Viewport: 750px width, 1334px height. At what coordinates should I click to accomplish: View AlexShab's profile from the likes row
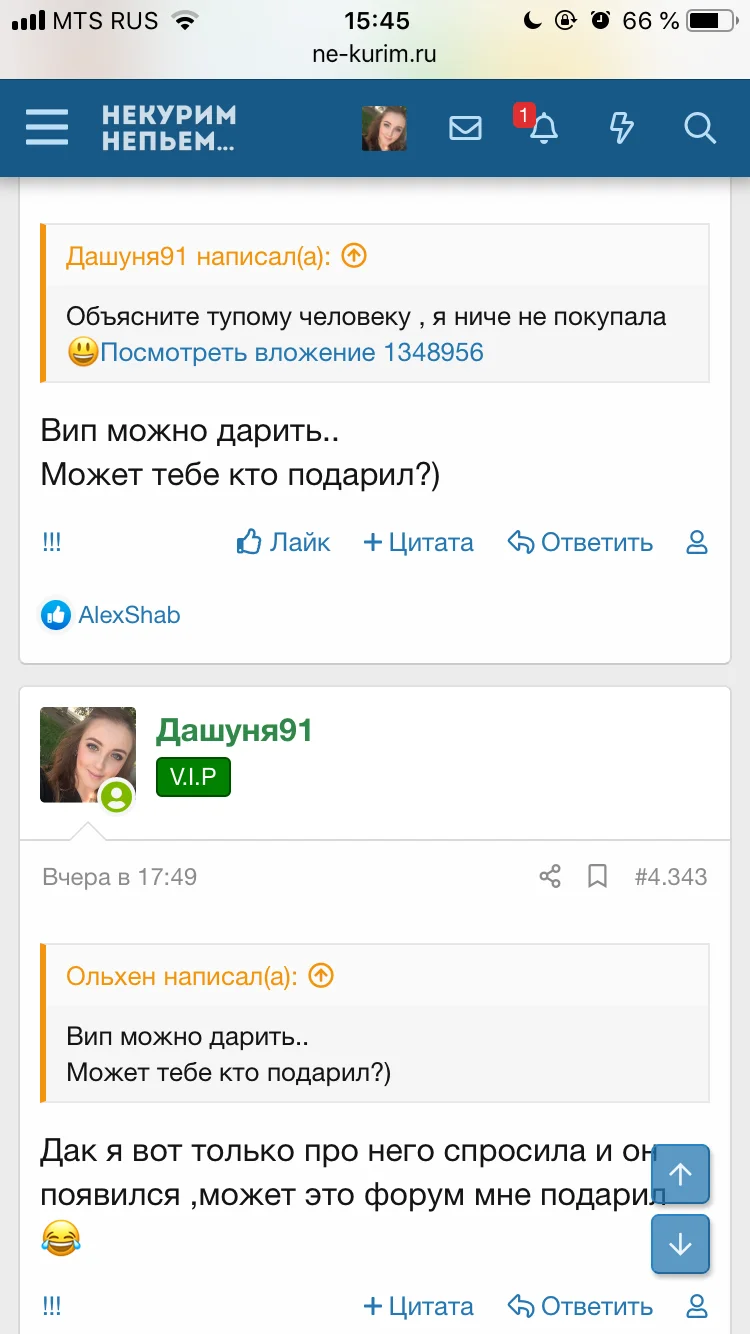[129, 615]
